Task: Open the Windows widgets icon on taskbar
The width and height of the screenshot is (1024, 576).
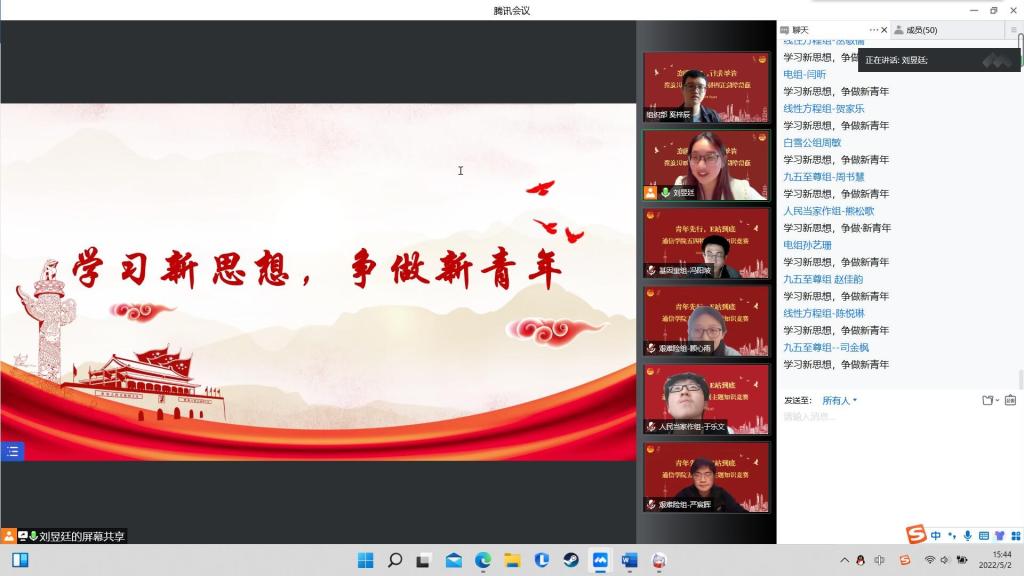Action: (20, 560)
